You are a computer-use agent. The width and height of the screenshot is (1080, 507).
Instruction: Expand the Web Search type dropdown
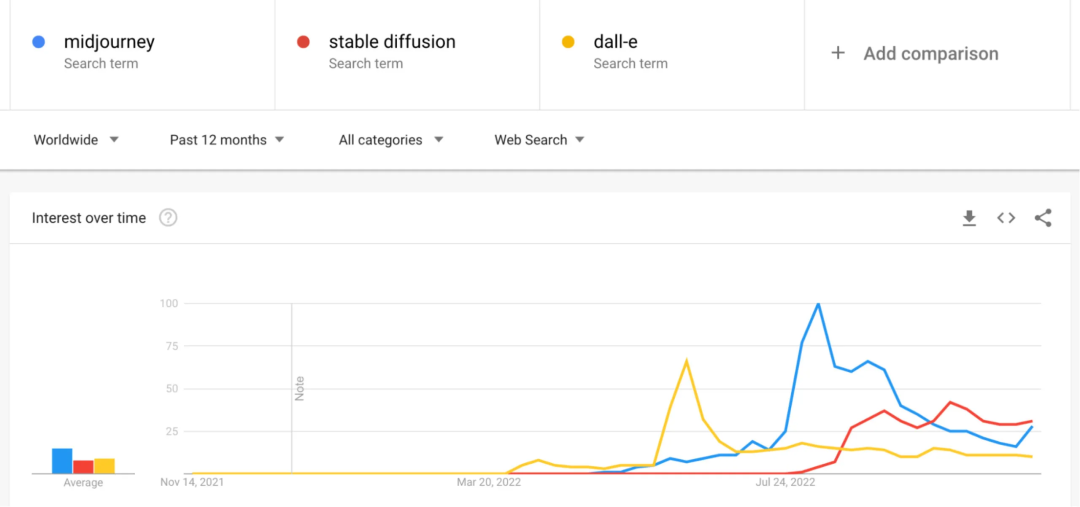point(540,140)
